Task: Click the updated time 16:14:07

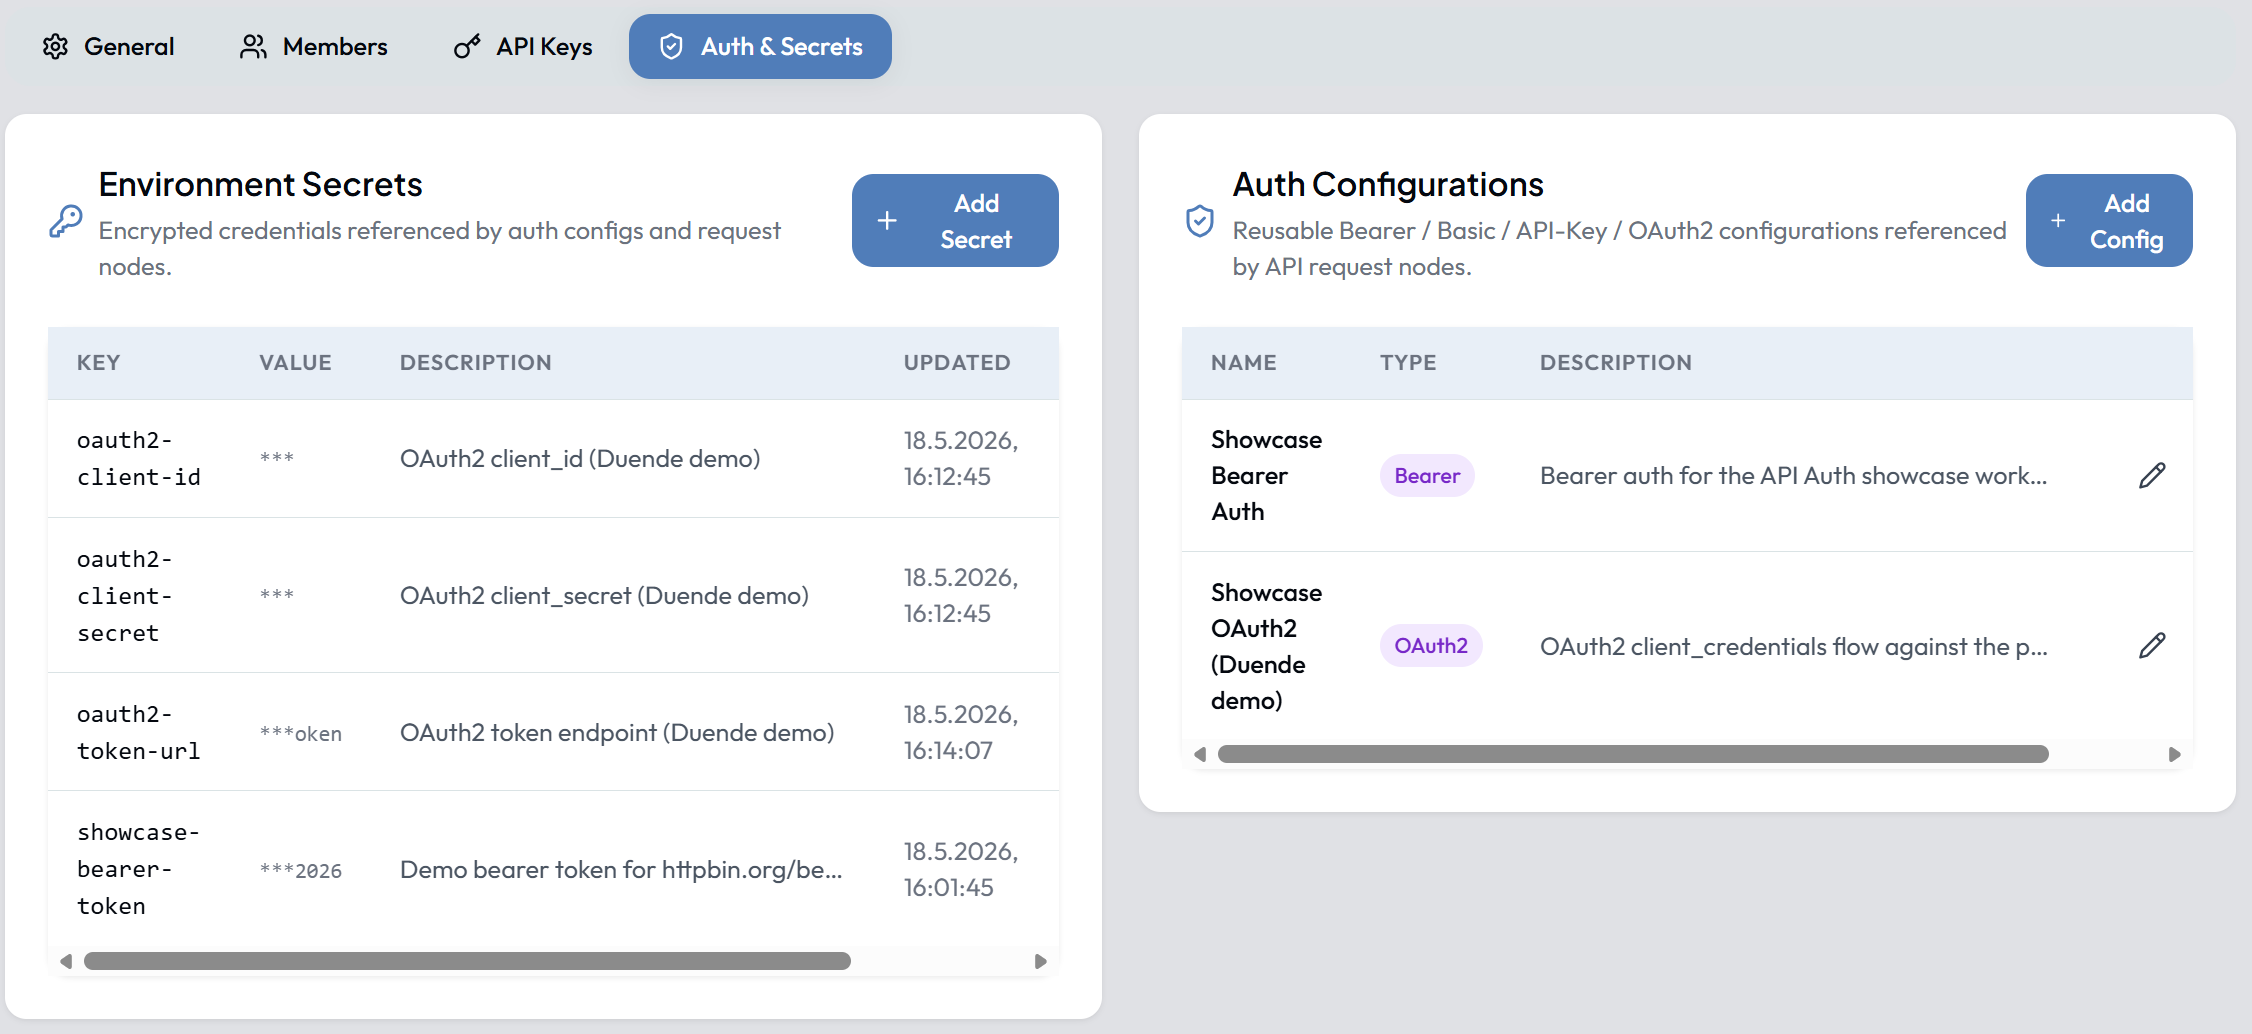Action: pos(948,751)
